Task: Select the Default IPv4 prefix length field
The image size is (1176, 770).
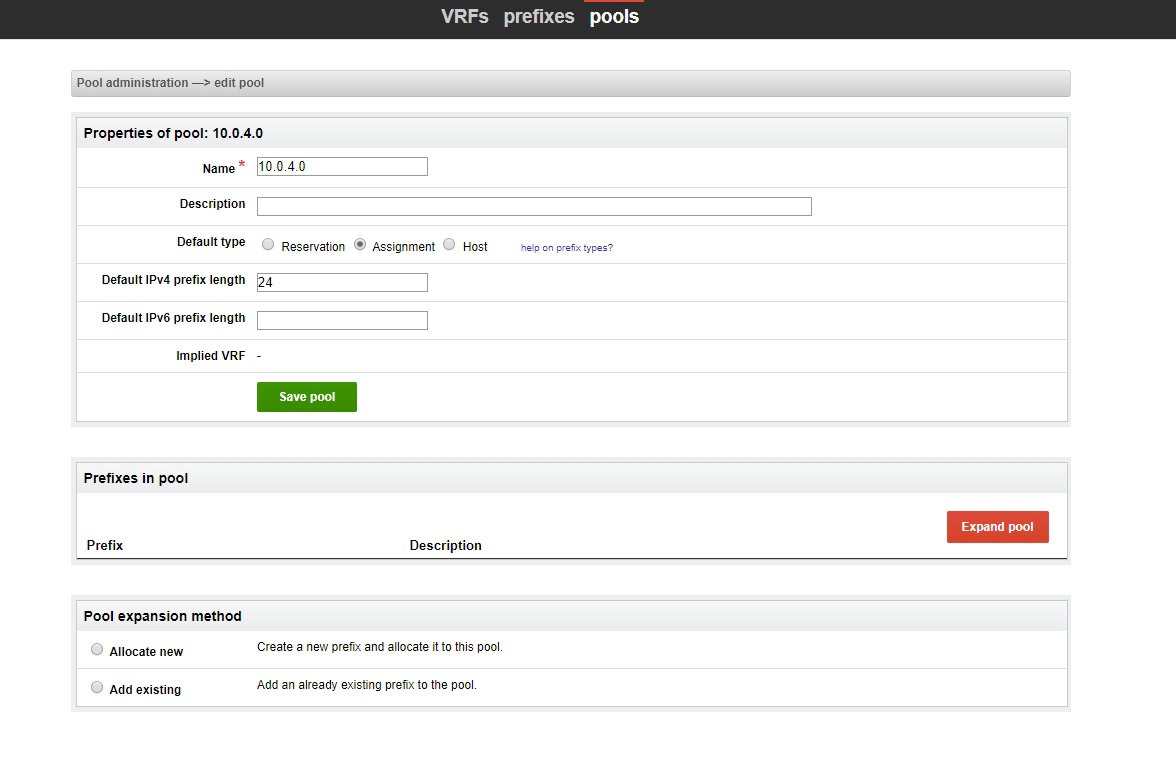Action: pos(341,282)
